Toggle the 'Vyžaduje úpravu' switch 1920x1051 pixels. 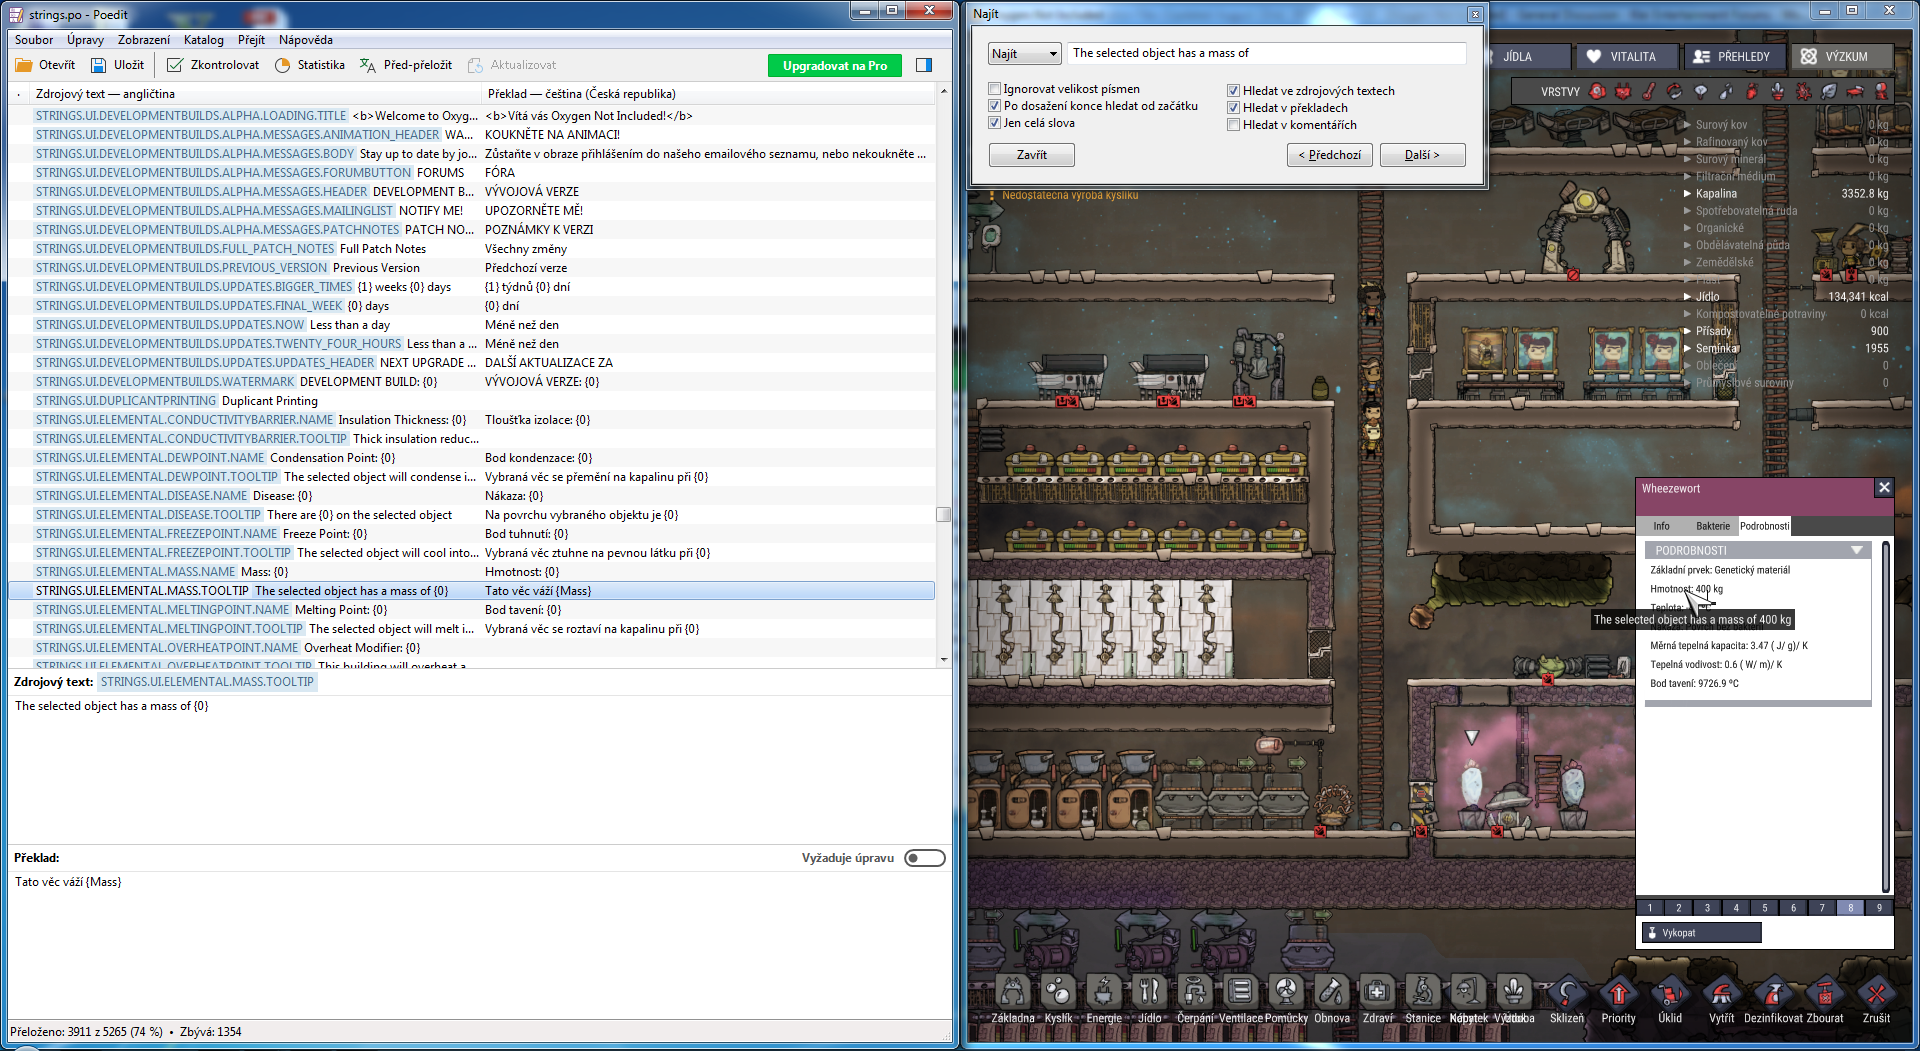[924, 858]
